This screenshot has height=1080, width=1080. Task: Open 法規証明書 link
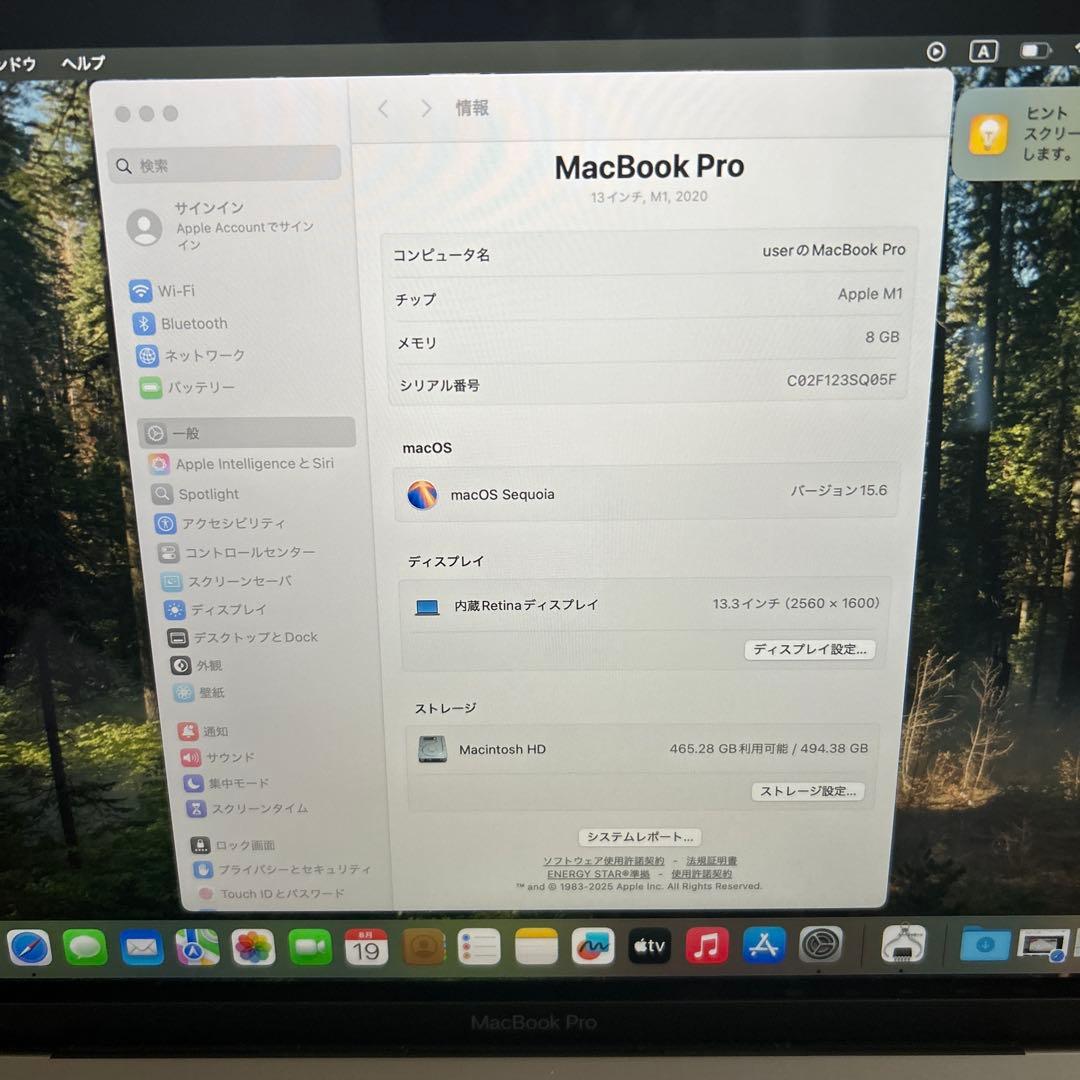(712, 861)
